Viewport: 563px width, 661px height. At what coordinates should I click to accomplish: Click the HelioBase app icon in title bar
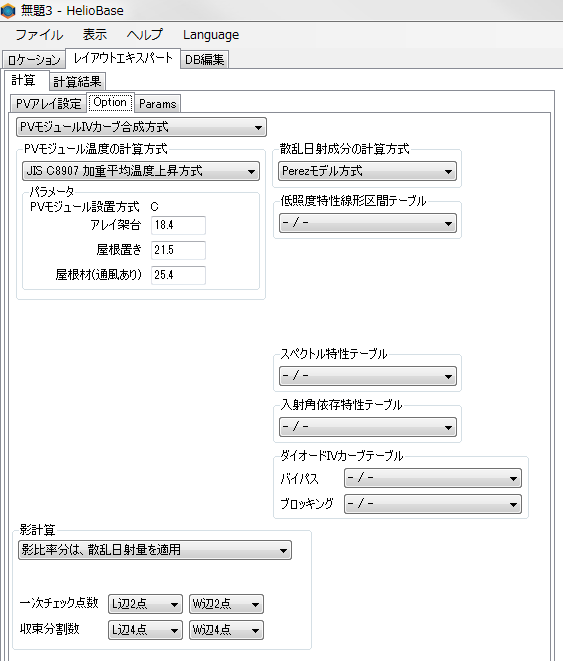[8, 11]
